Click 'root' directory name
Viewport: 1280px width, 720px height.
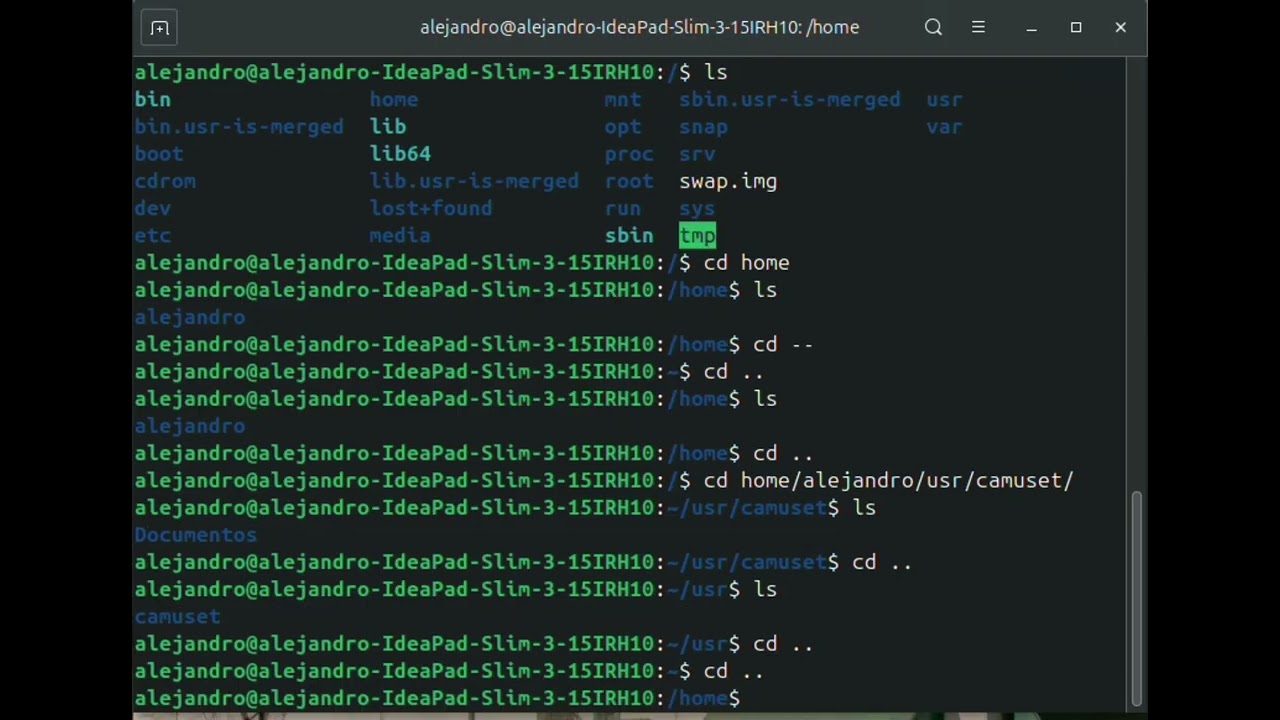click(x=629, y=181)
